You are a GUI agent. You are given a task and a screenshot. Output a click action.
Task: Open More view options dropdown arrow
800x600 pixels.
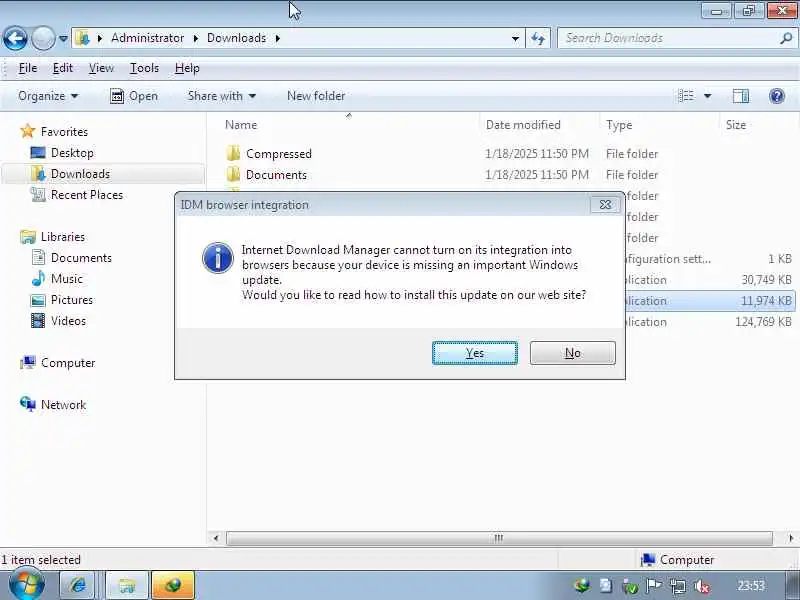(x=708, y=96)
